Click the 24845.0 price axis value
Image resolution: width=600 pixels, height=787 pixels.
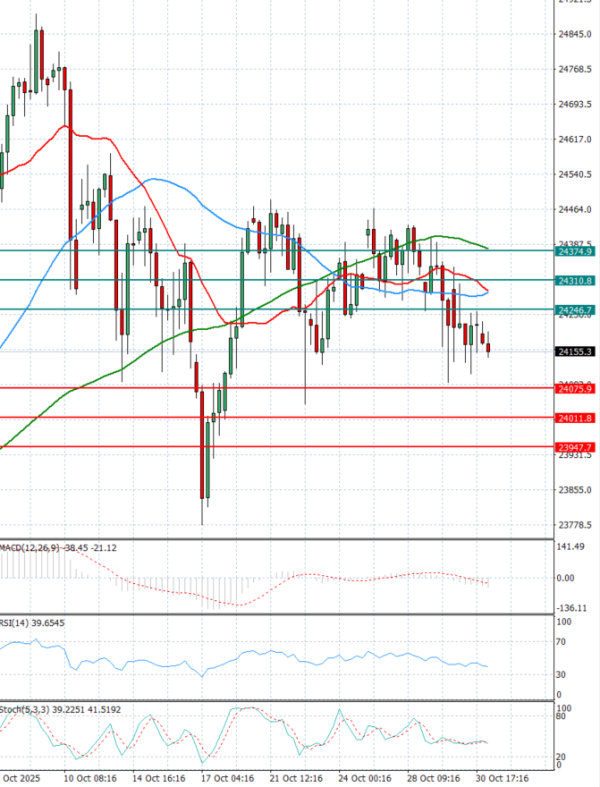click(x=575, y=35)
